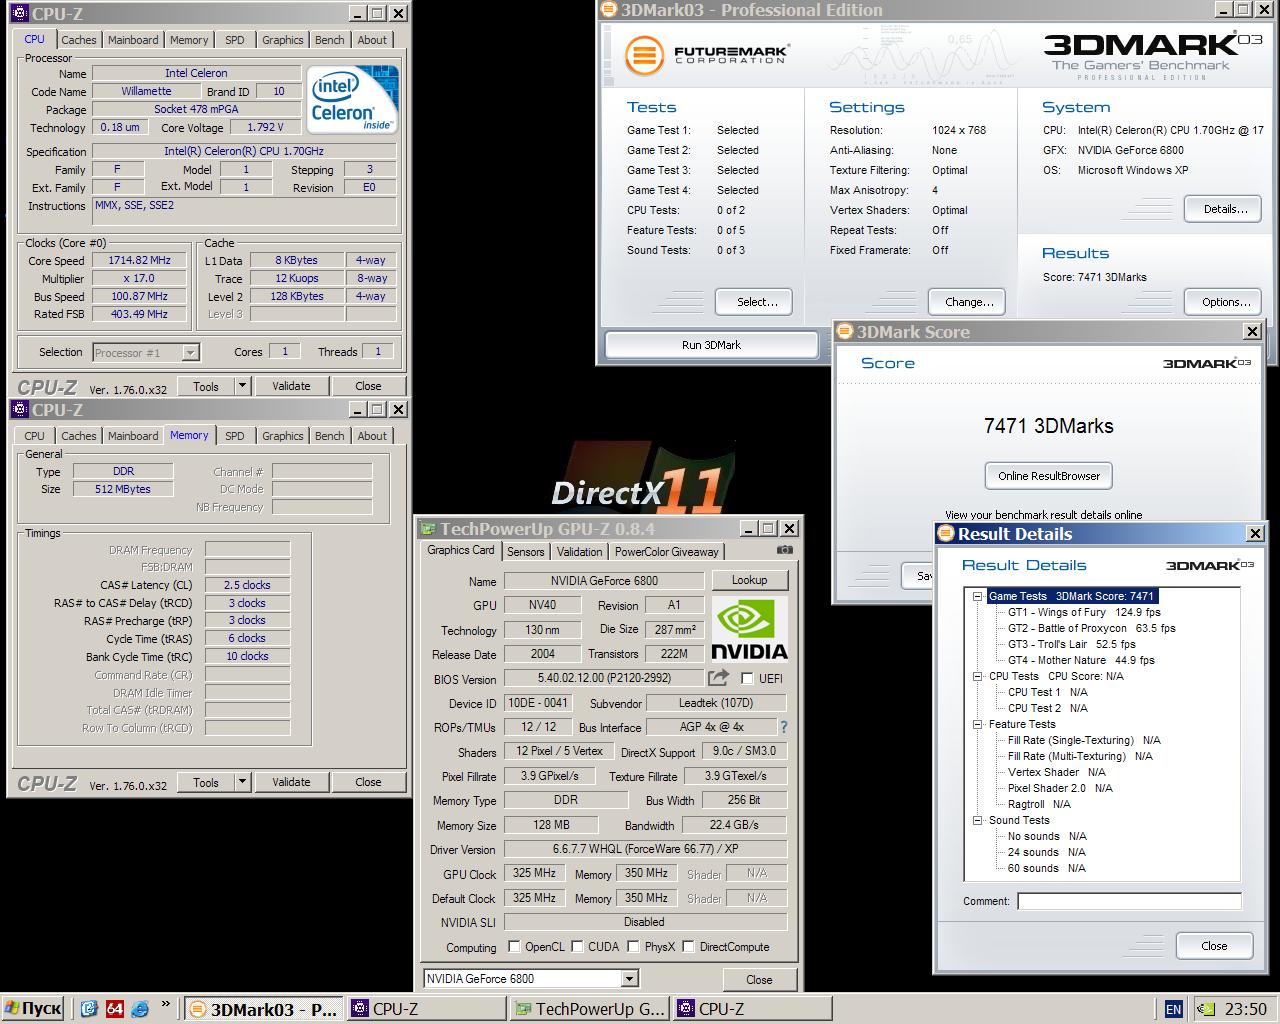Viewport: 1280px width, 1024px height.
Task: Select the Graphics Card tab in GPU-Z
Action: [461, 550]
